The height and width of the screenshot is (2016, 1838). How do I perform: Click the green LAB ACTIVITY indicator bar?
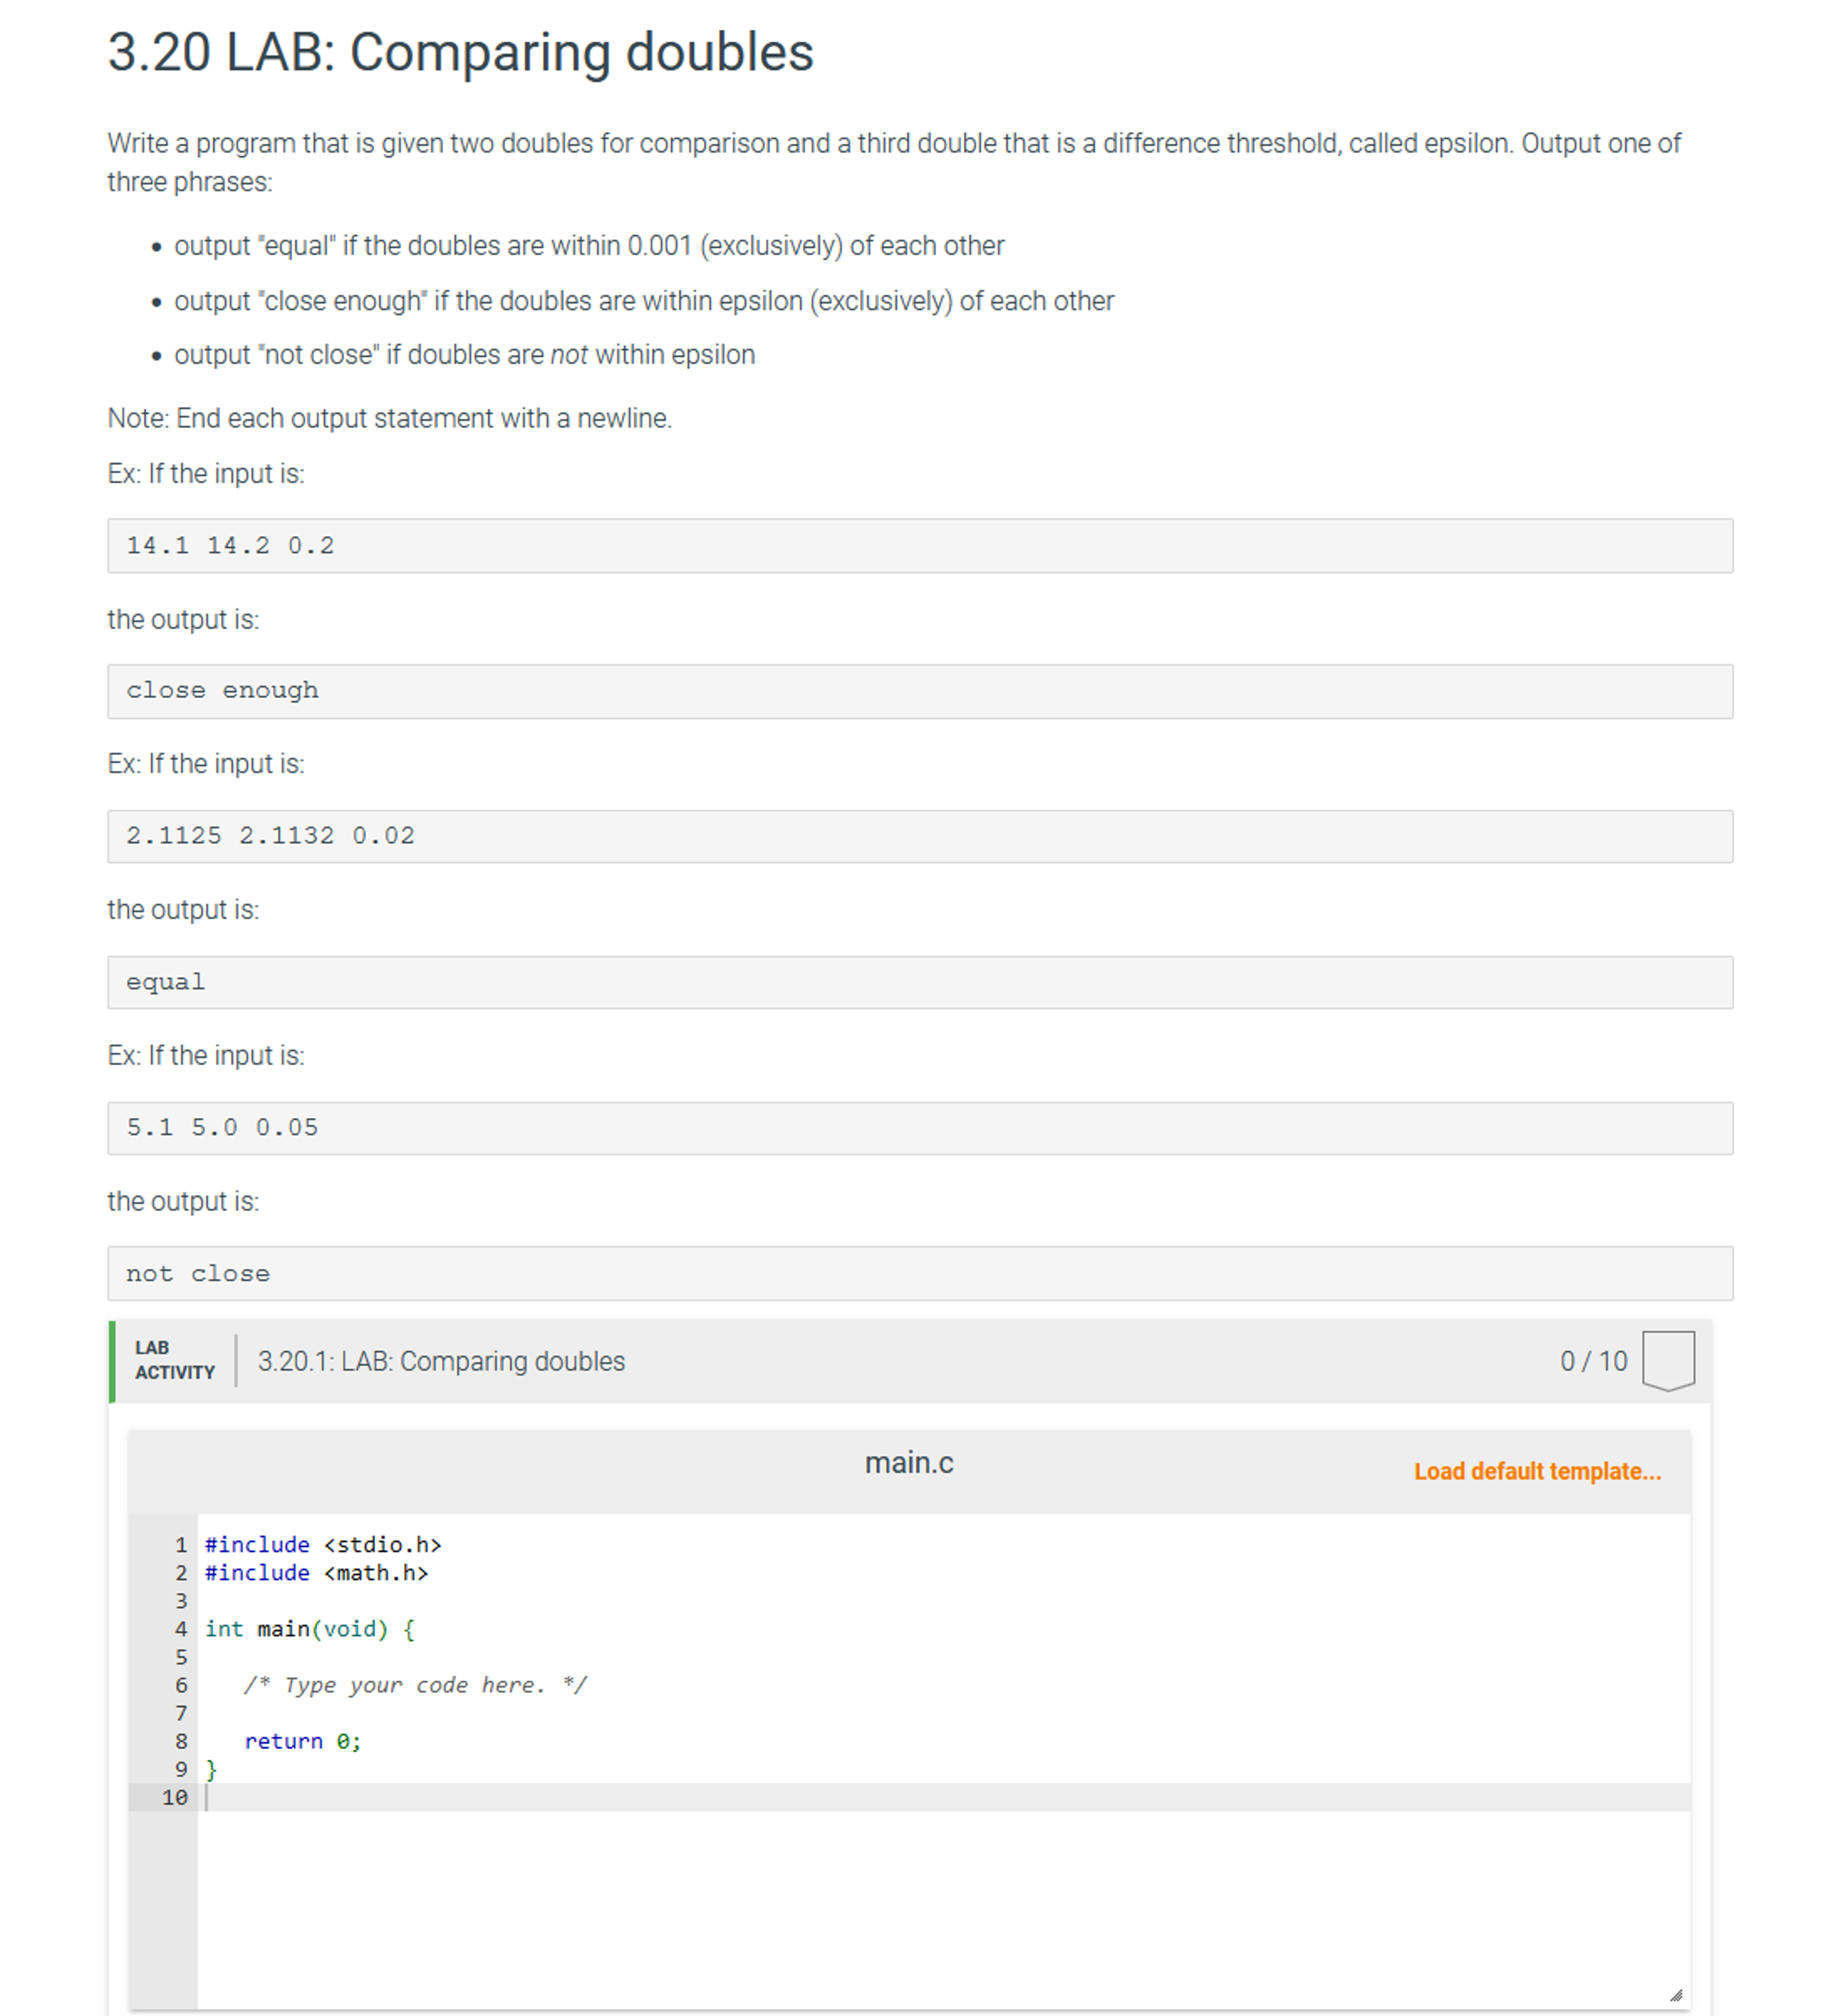tap(113, 1362)
